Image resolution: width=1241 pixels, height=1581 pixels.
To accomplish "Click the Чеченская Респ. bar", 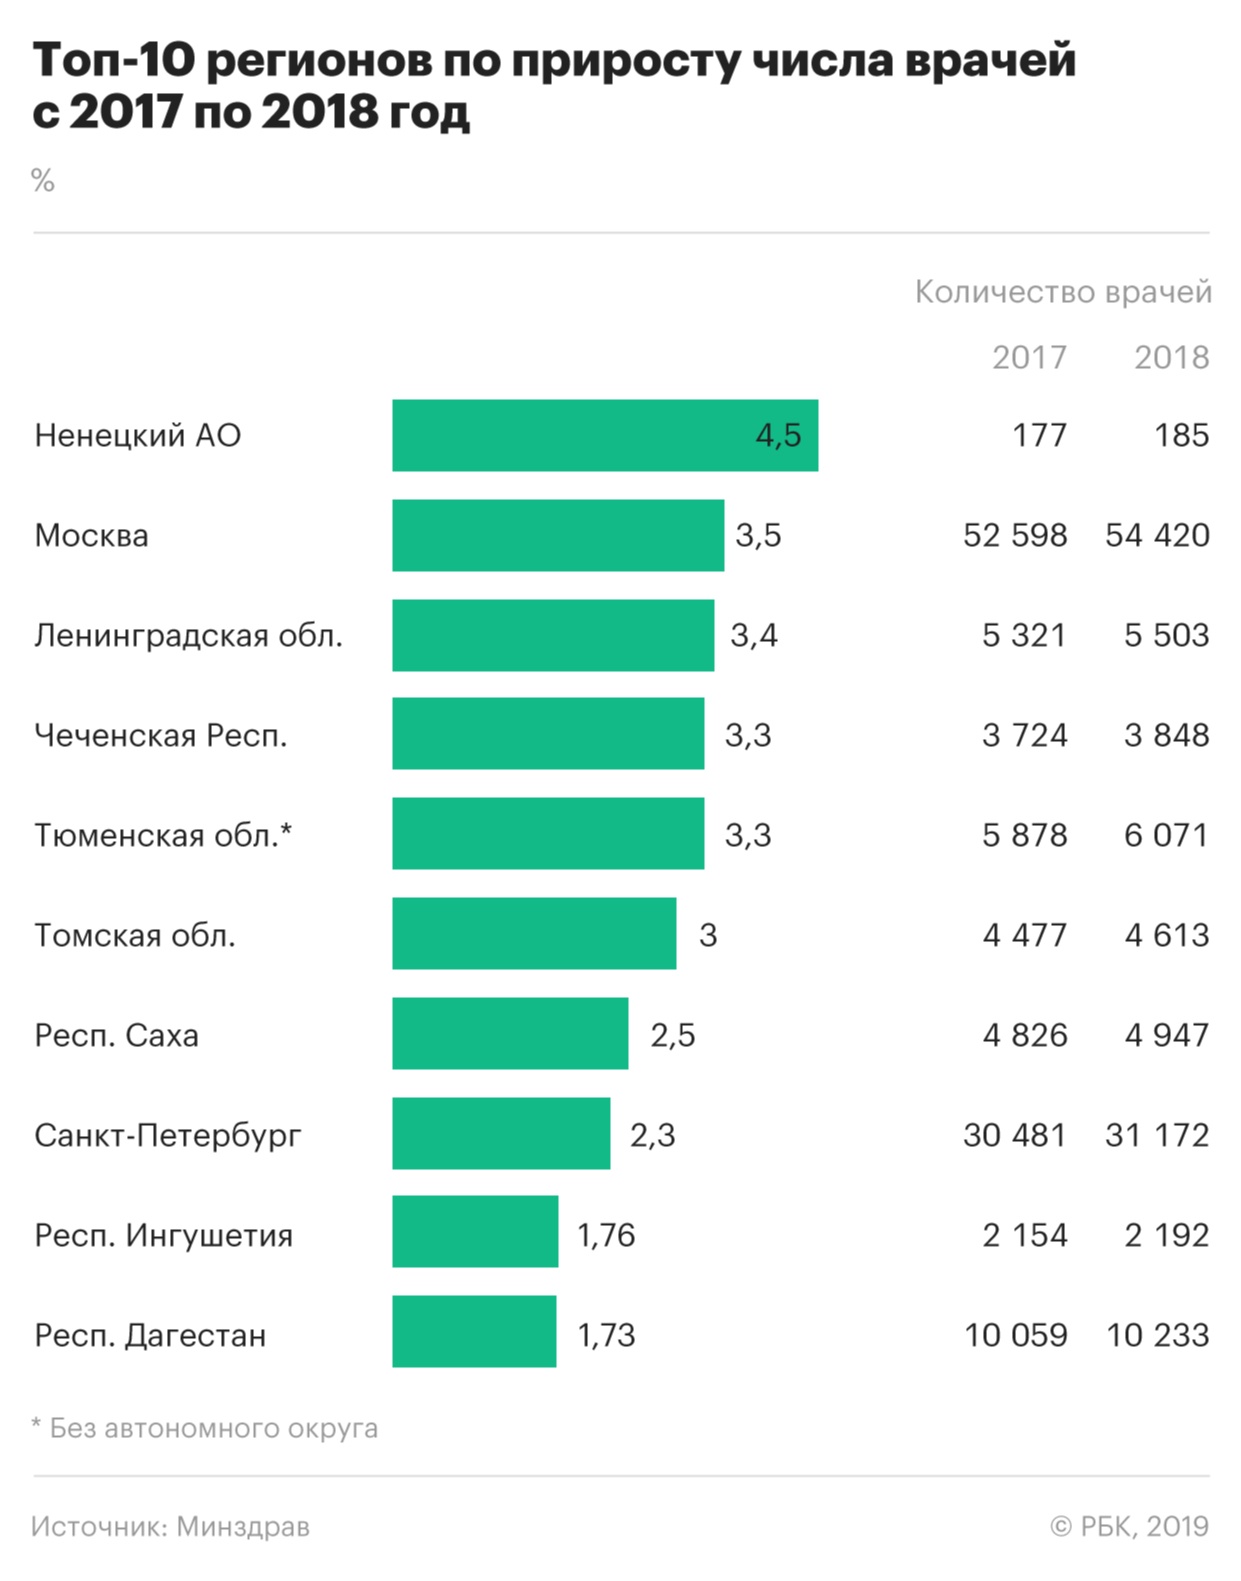I will click(547, 734).
